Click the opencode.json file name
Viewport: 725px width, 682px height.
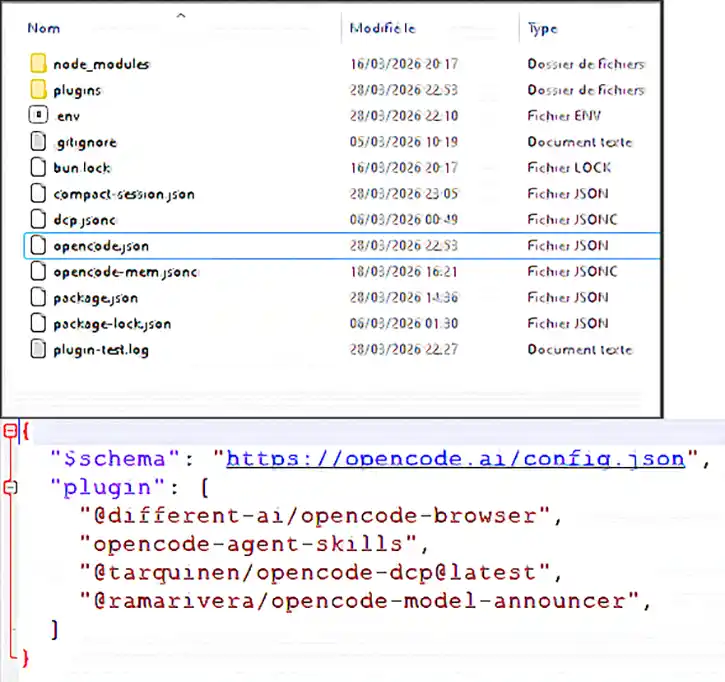click(101, 246)
